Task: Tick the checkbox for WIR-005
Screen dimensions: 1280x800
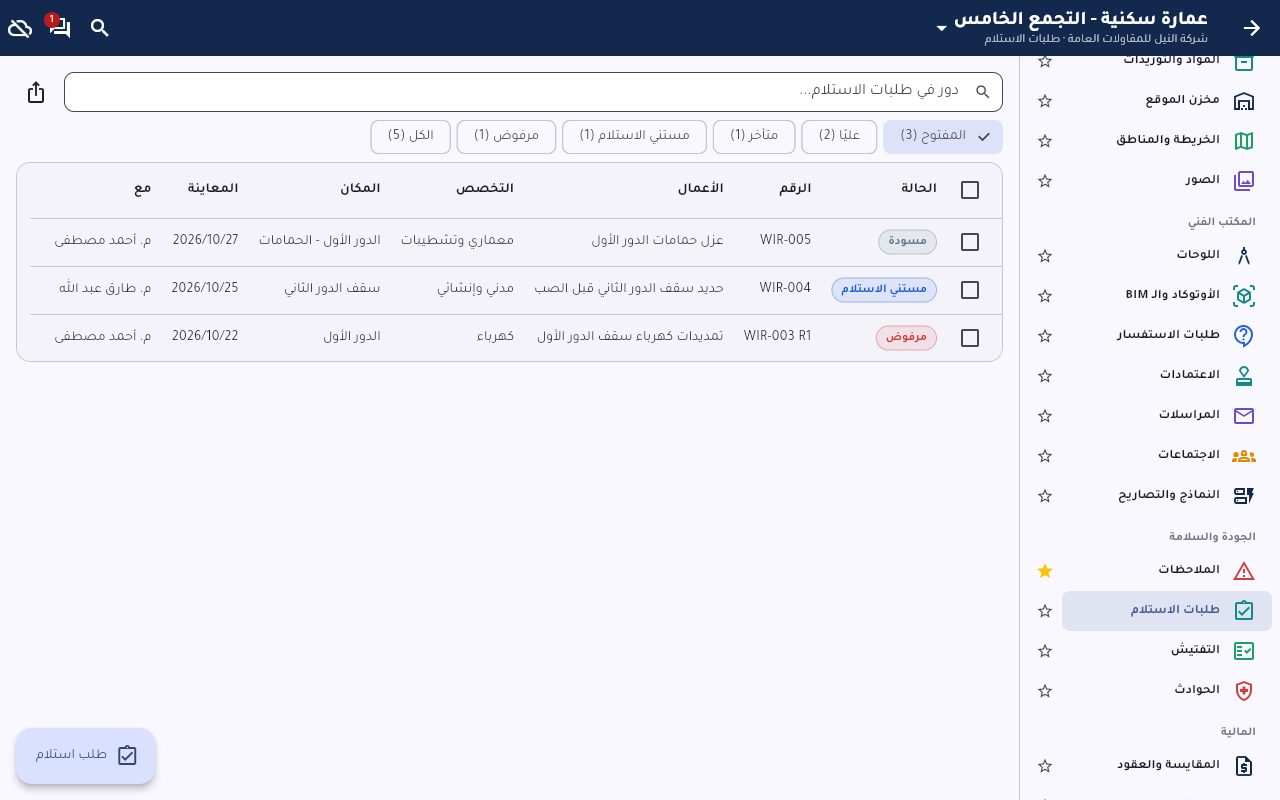Action: [x=970, y=242]
